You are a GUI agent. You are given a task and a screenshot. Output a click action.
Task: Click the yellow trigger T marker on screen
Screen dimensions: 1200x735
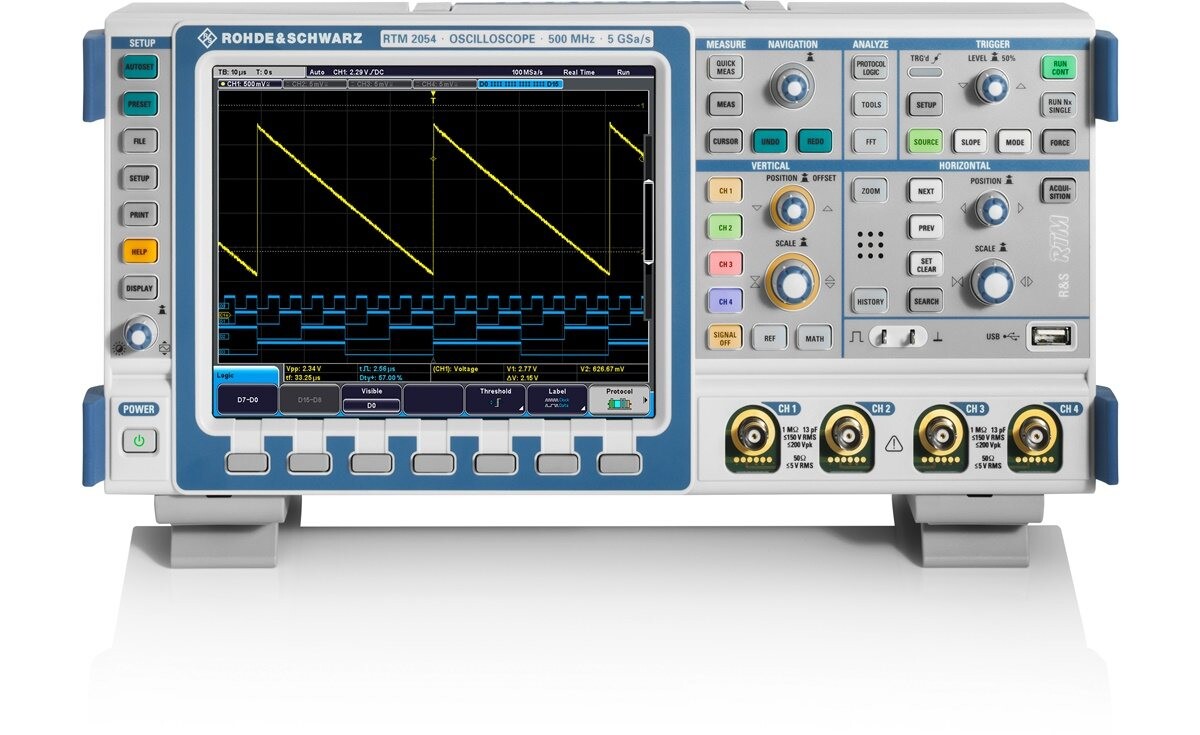[433, 99]
